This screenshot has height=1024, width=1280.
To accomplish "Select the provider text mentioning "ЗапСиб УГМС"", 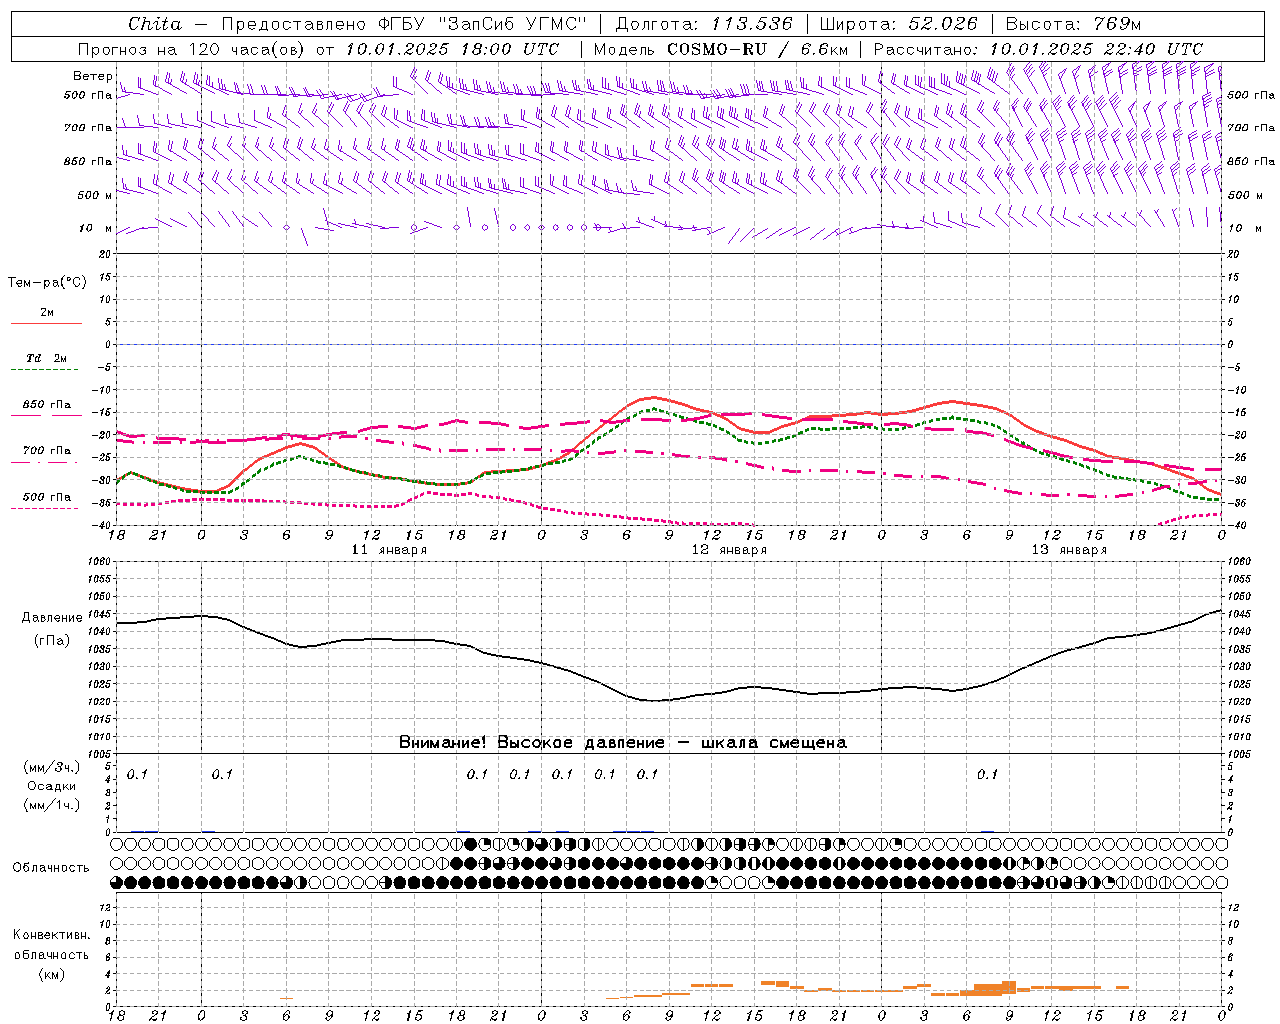I will tap(404, 24).
